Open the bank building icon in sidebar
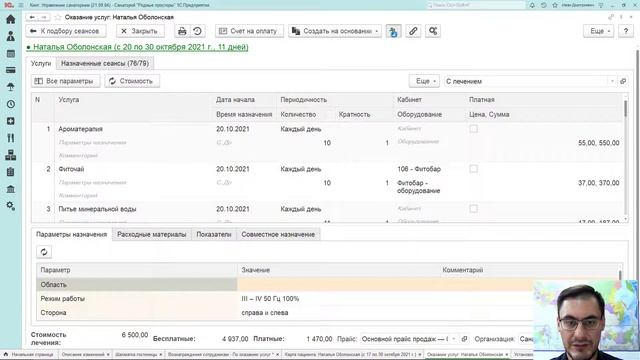This screenshot has height=360, width=640. click(x=11, y=189)
